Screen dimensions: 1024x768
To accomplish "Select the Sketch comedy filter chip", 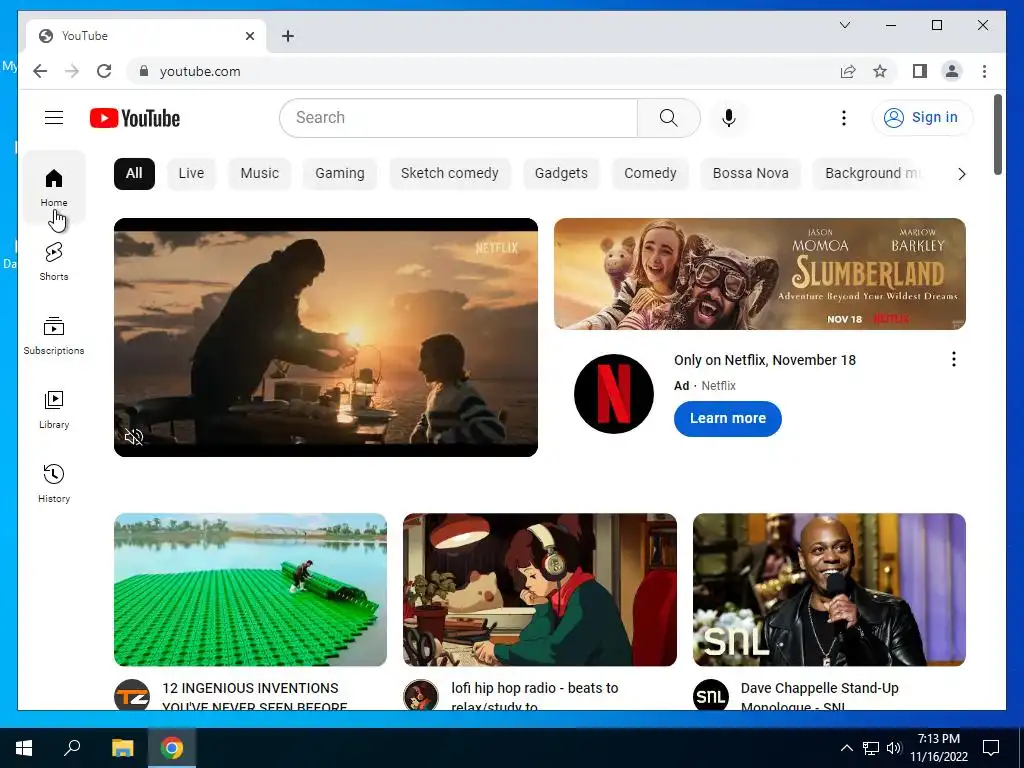I will [449, 174].
